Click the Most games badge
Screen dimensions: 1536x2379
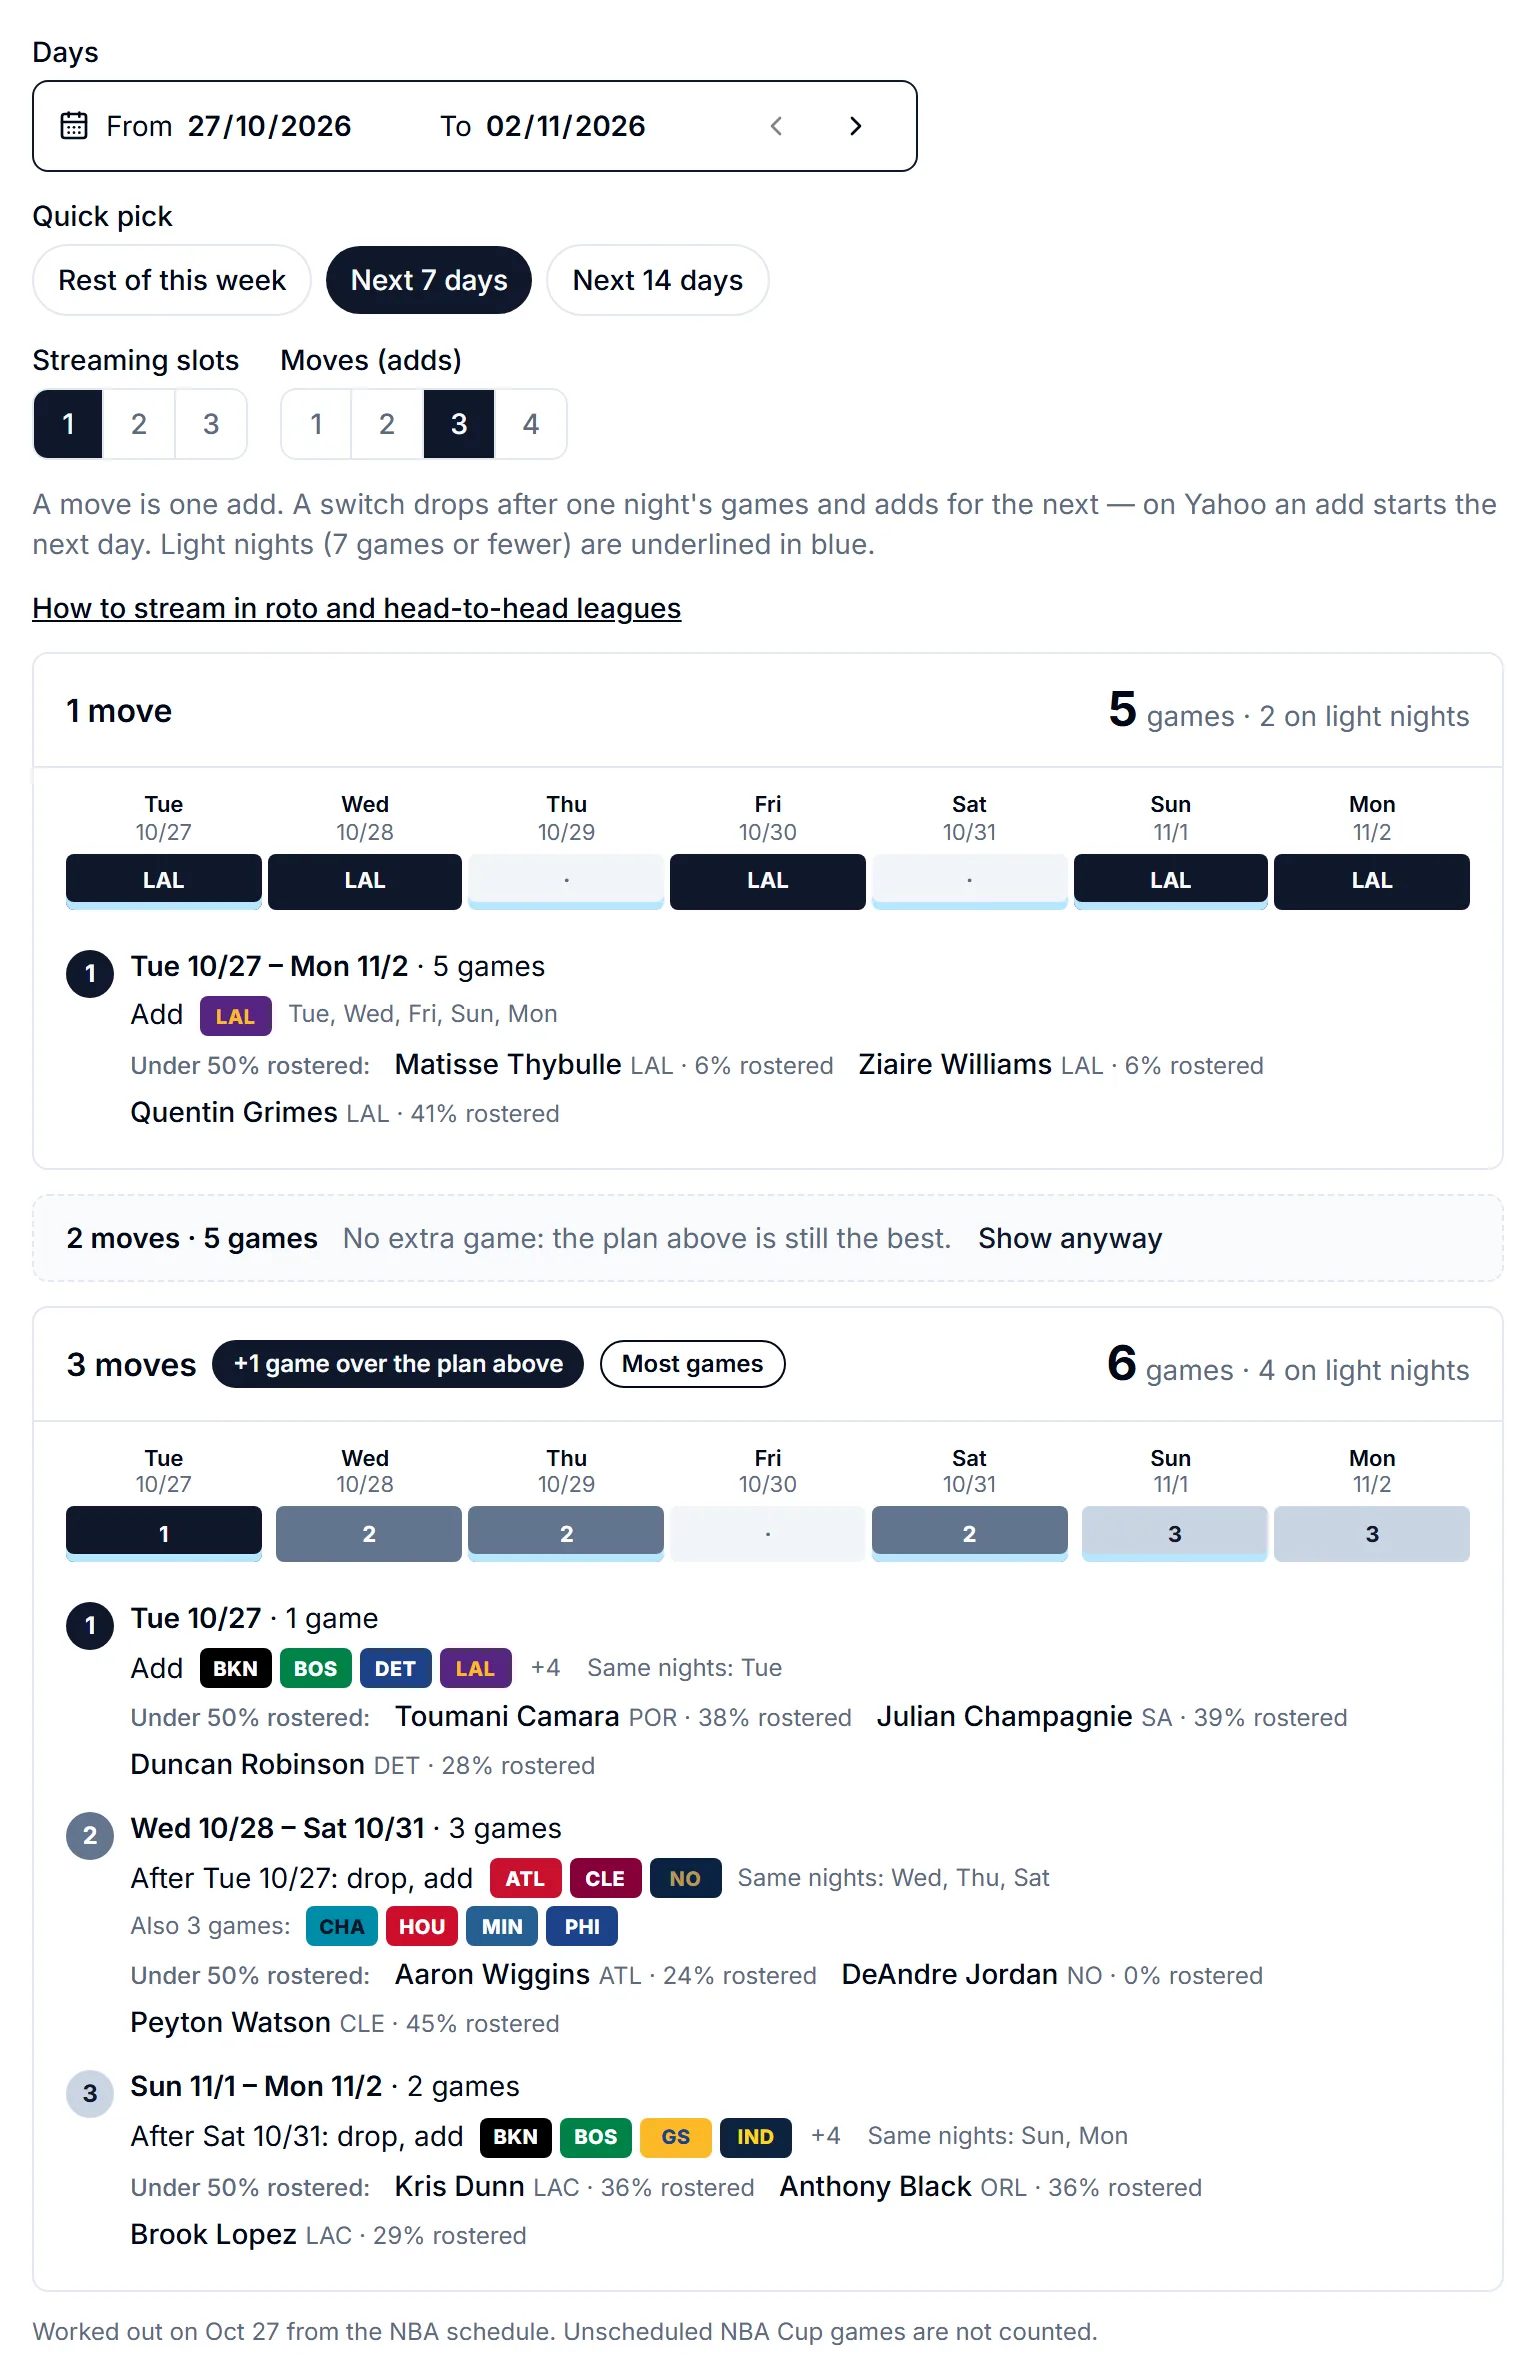pos(693,1364)
